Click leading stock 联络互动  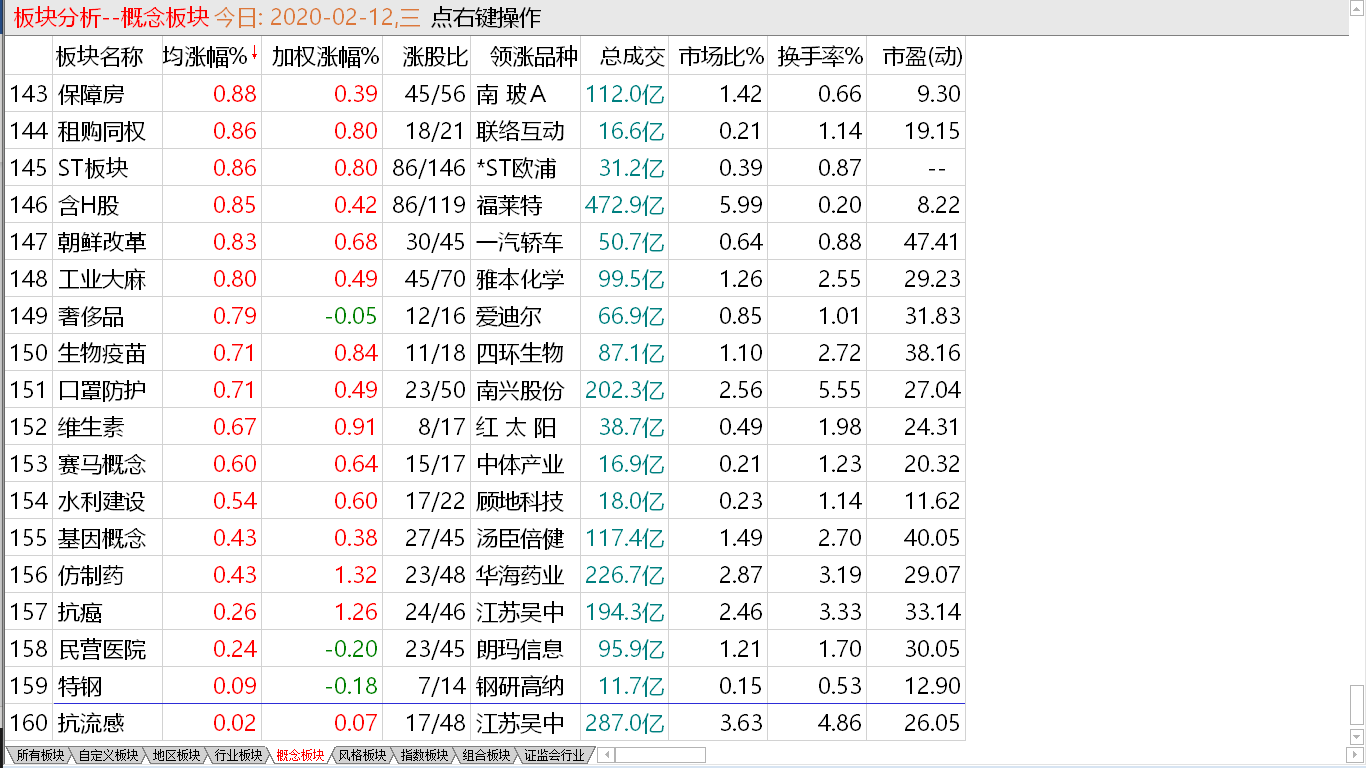[520, 131]
